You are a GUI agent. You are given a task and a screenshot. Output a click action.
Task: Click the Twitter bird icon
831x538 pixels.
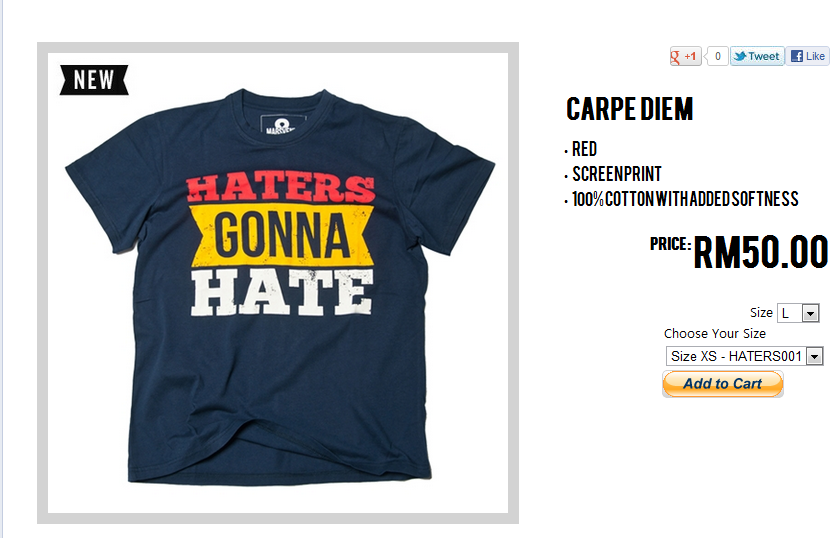click(x=740, y=56)
